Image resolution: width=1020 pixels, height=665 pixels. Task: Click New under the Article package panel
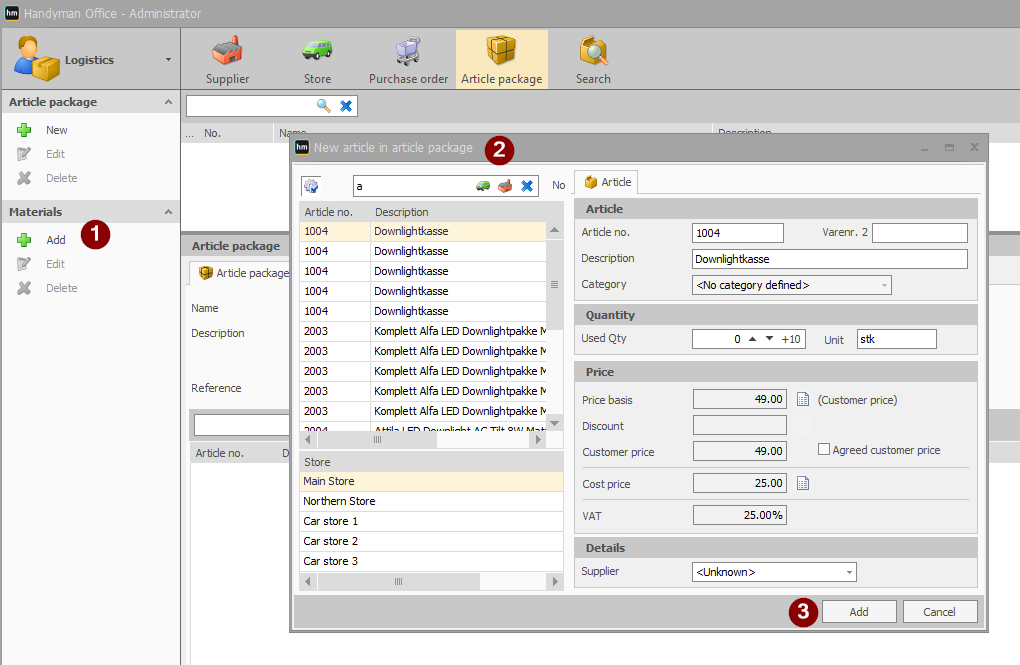(57, 130)
